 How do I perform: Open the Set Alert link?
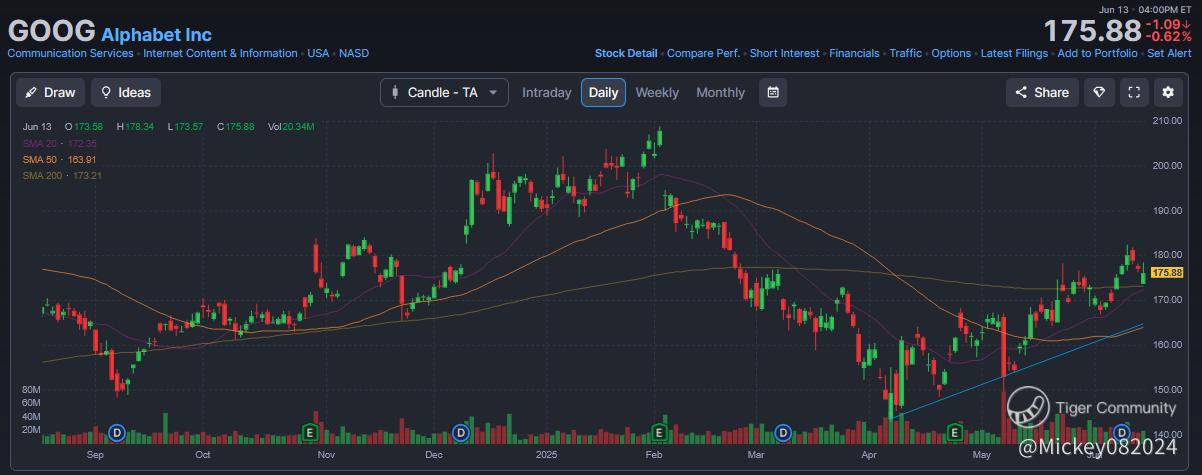coord(1169,53)
